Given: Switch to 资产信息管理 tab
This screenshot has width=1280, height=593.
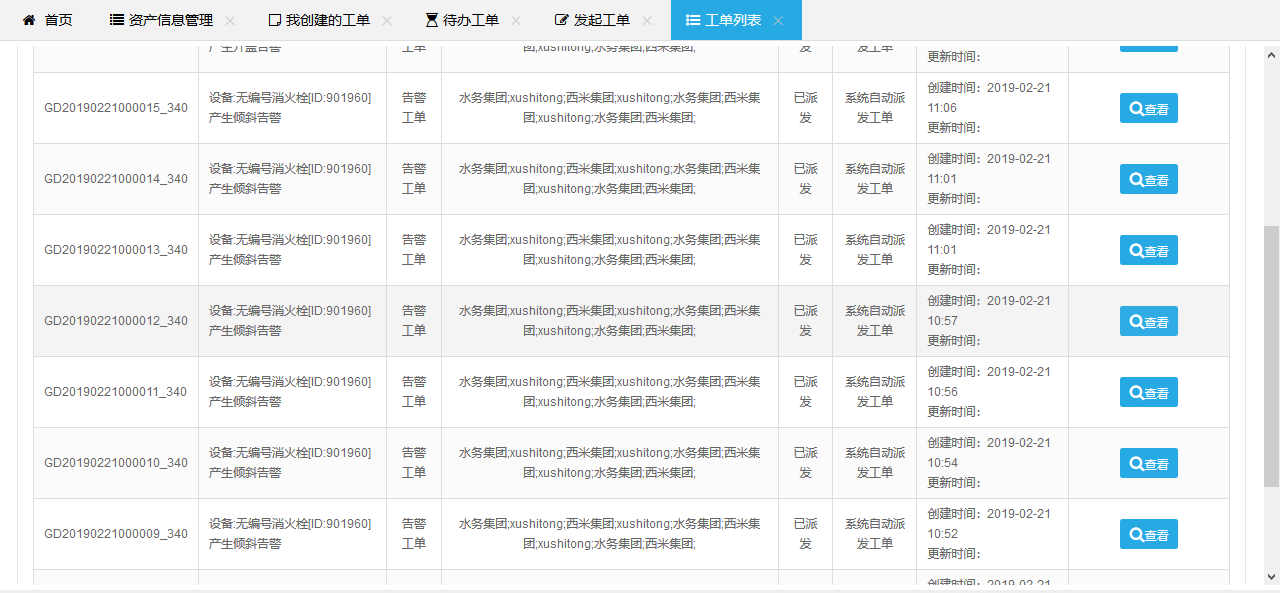Looking at the screenshot, I should coord(160,20).
